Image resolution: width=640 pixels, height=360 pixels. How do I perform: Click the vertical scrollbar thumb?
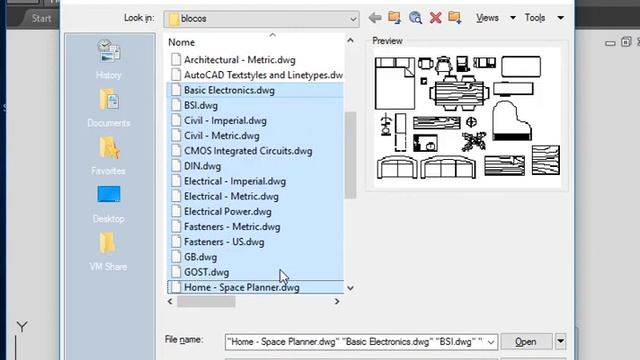(350, 155)
